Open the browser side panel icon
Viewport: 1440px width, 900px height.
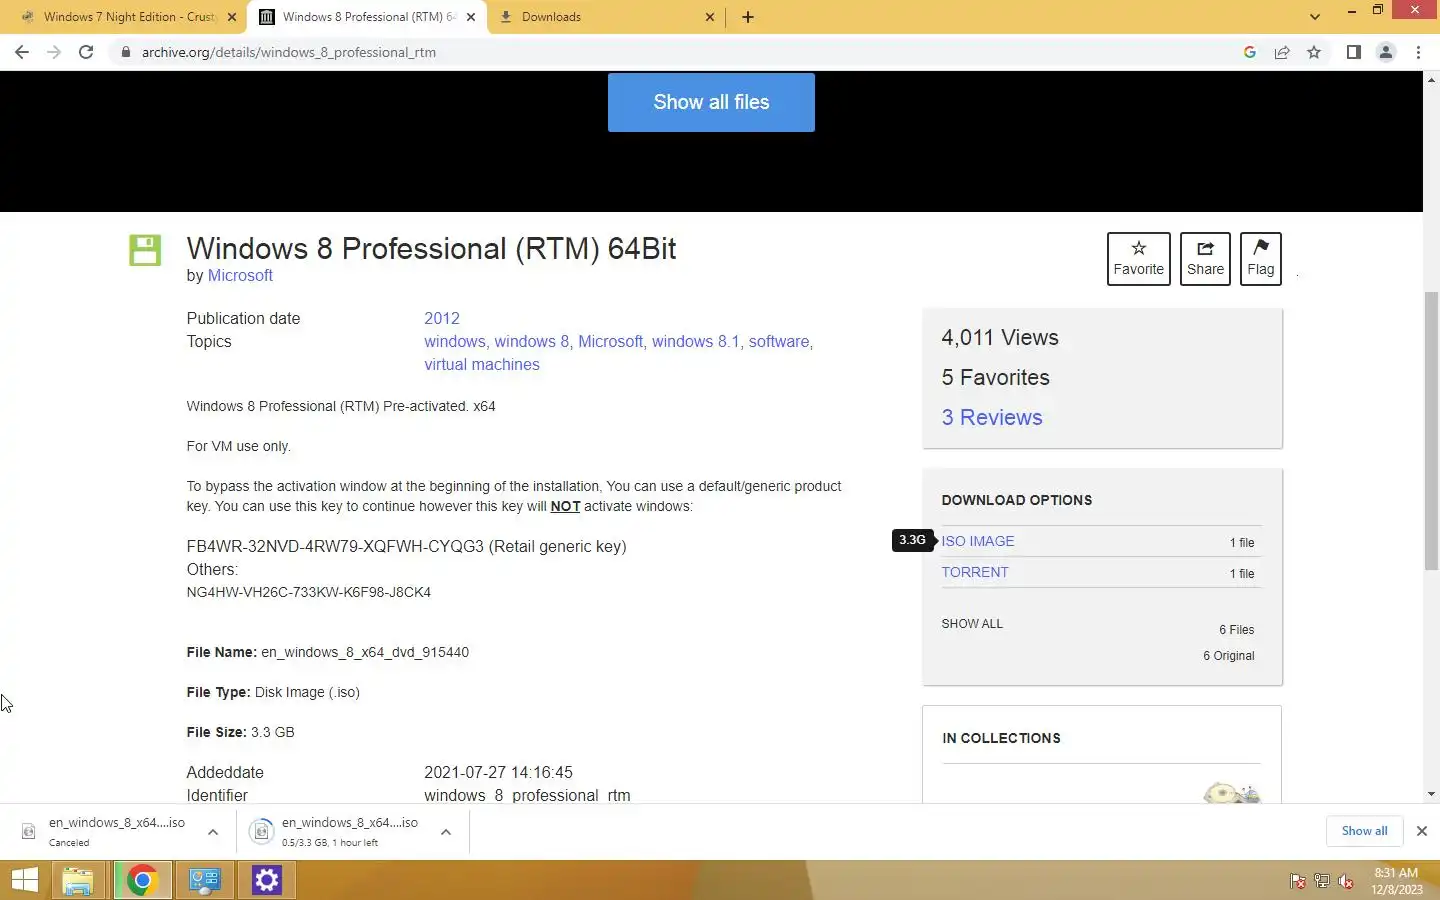pos(1353,52)
